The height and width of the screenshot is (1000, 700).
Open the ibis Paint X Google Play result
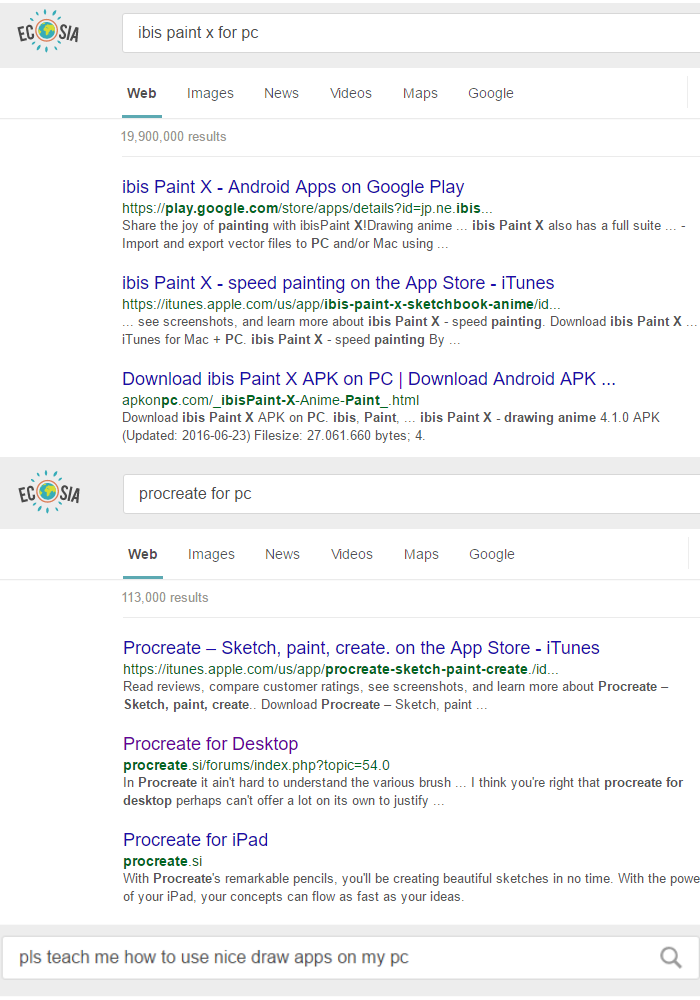tap(293, 187)
